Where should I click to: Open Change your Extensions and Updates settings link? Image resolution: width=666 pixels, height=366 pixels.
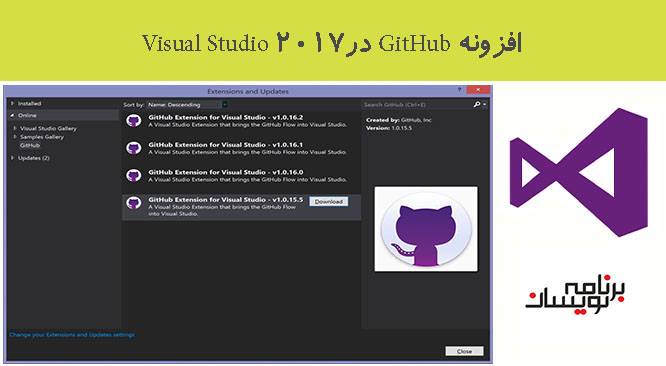[72, 335]
